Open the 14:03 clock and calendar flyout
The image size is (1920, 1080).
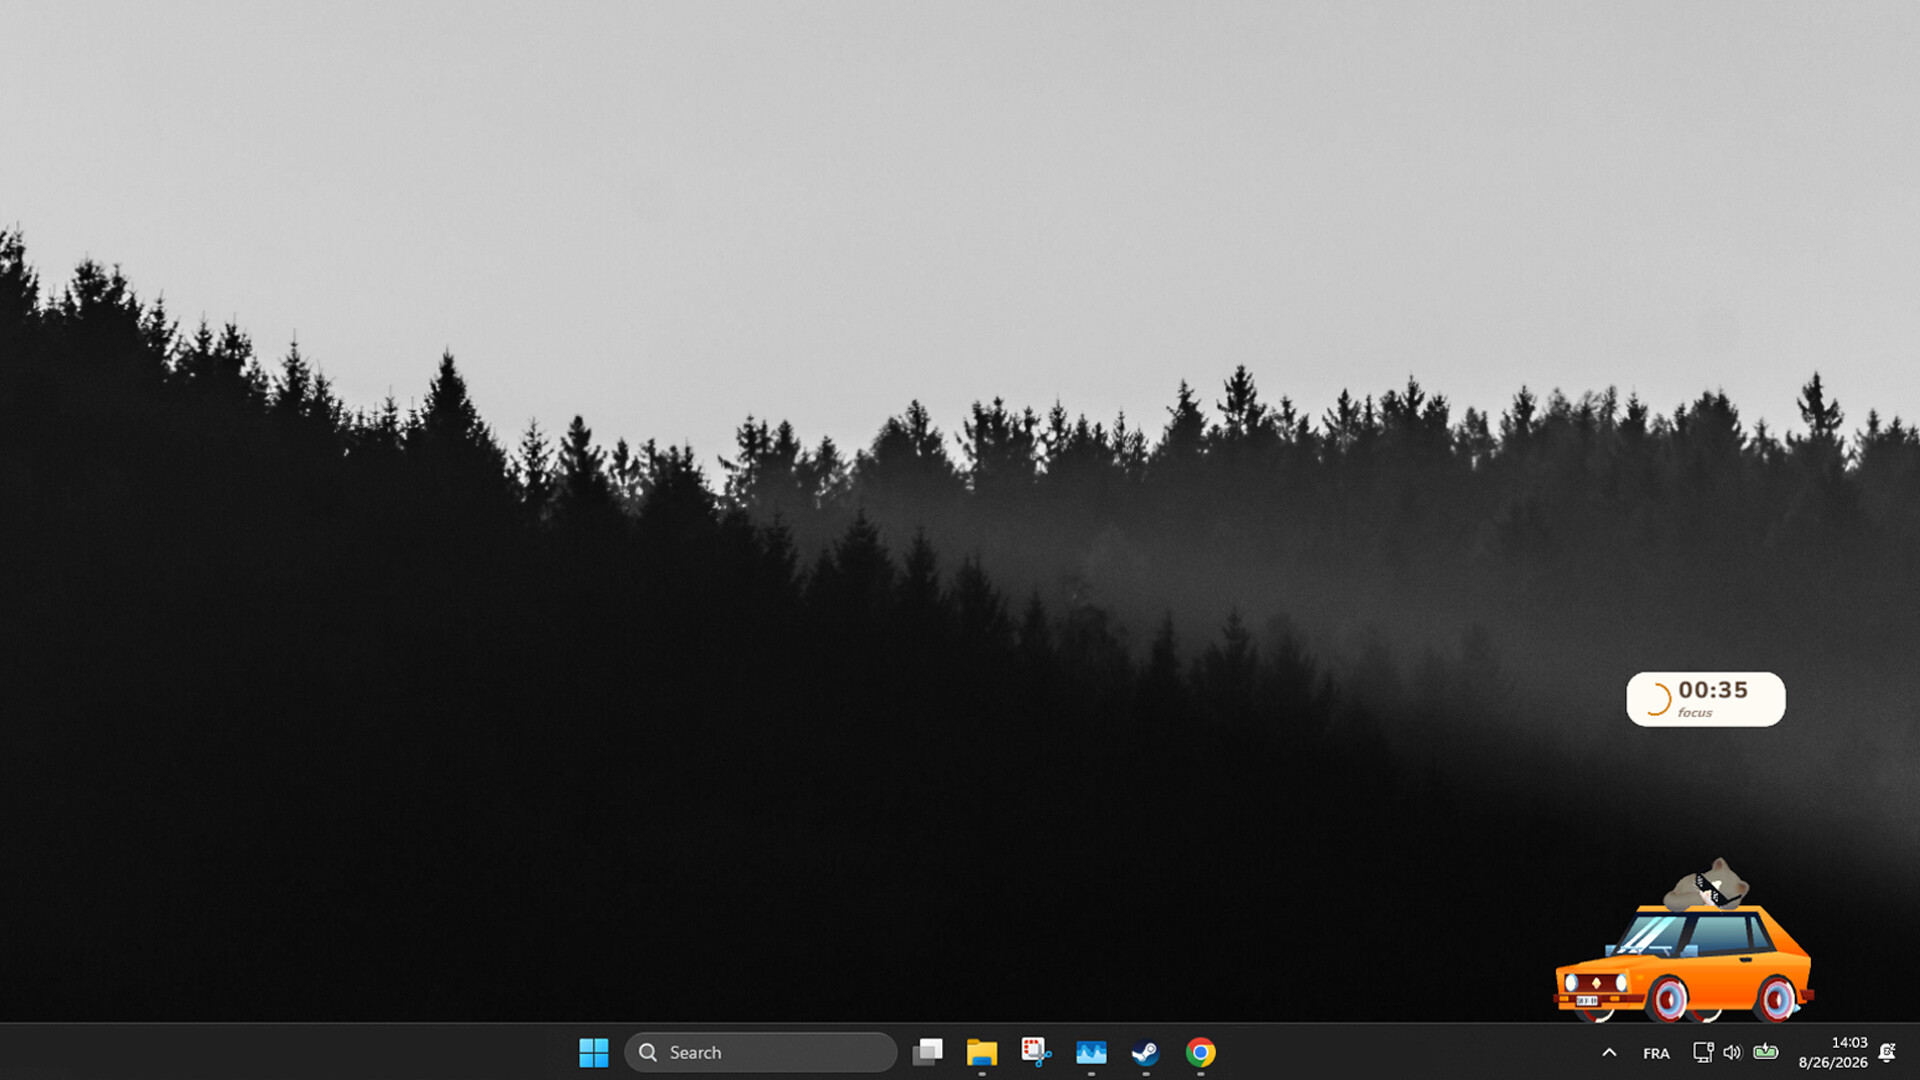tap(1833, 1052)
